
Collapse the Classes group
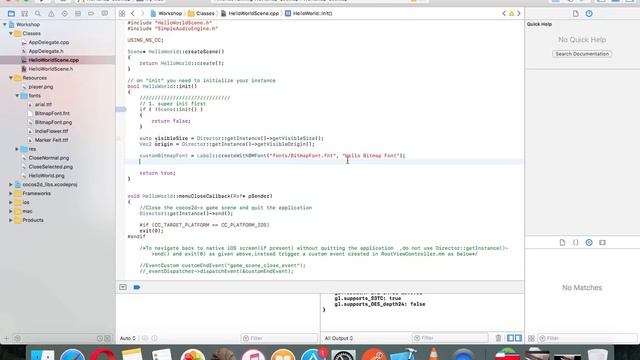click(x=11, y=33)
